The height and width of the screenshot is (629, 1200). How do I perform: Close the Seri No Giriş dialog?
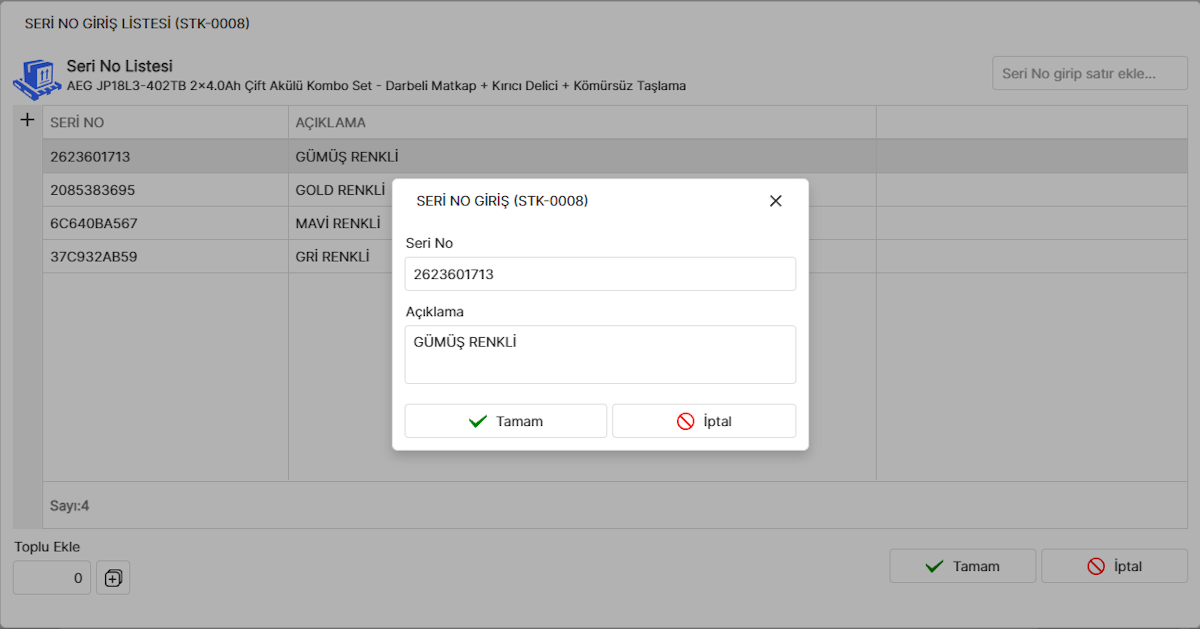point(775,201)
